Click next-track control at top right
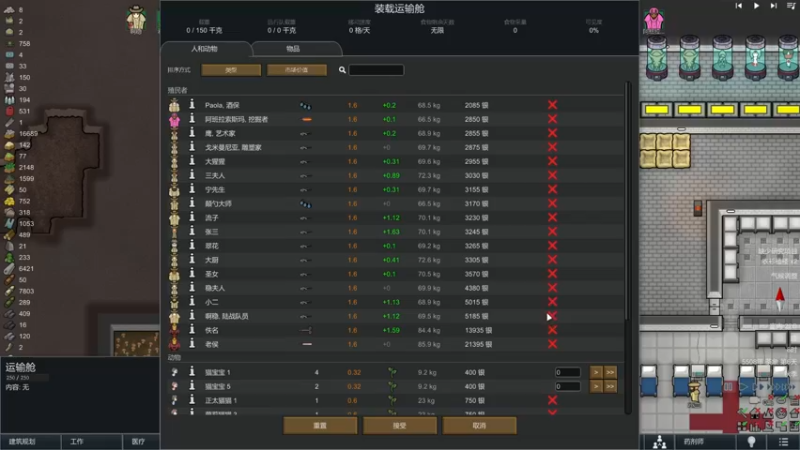 coord(773,6)
